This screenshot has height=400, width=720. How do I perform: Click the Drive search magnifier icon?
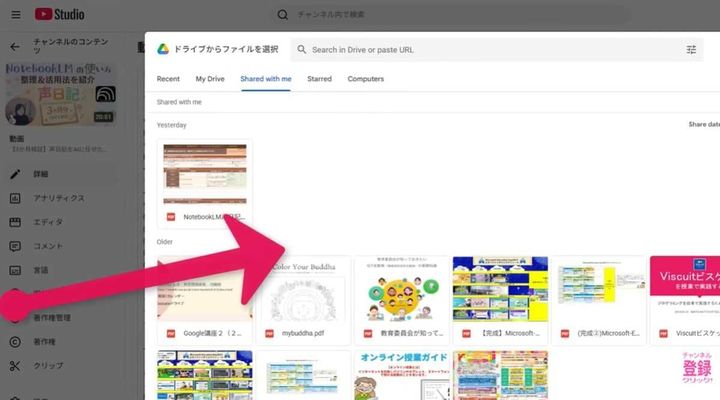(302, 50)
